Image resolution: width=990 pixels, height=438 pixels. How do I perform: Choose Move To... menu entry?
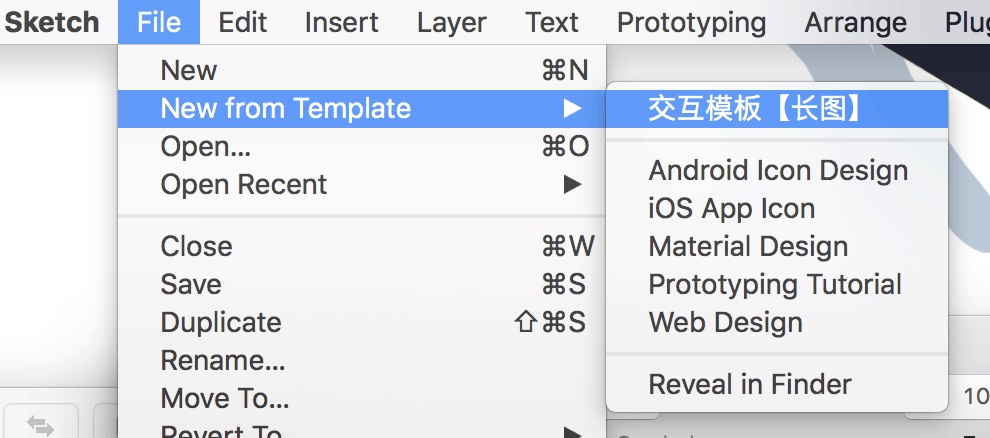click(x=225, y=399)
